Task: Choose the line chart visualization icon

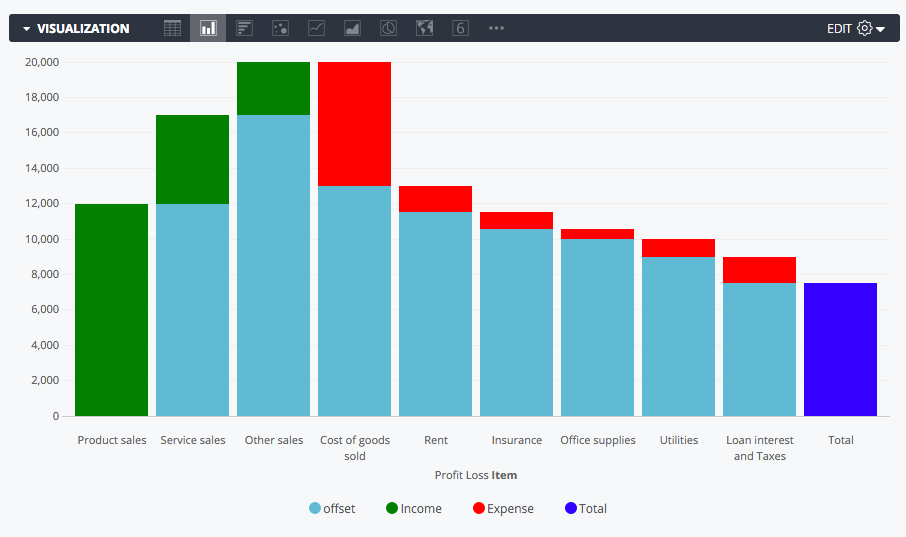Action: tap(316, 28)
